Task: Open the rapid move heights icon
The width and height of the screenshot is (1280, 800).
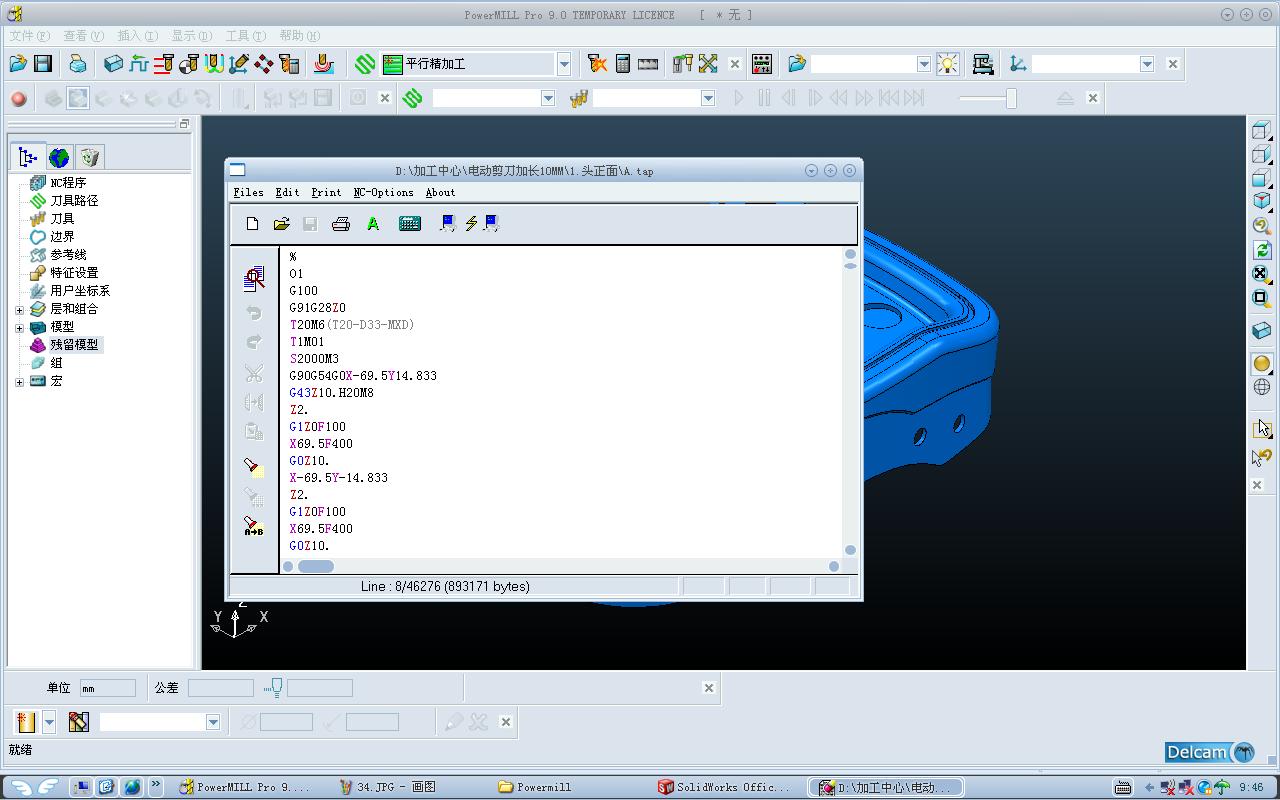Action: click(x=164, y=64)
